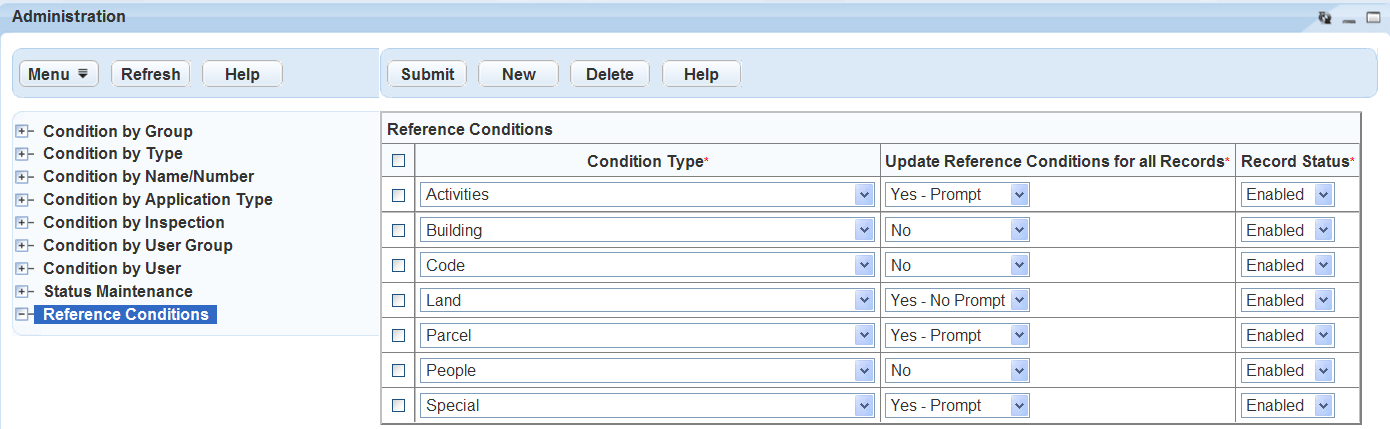The image size is (1390, 429).
Task: Open the Menu dropdown button
Action: (58, 74)
